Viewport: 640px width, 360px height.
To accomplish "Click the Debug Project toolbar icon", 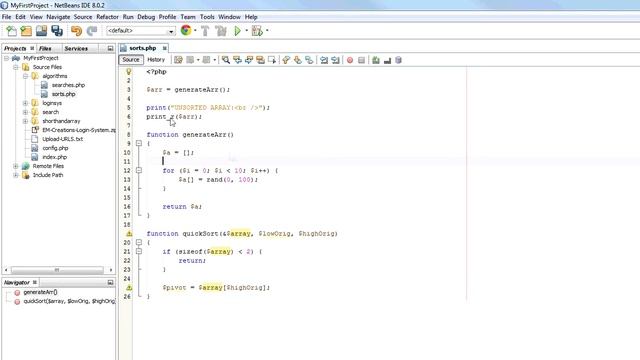I will click(257, 31).
